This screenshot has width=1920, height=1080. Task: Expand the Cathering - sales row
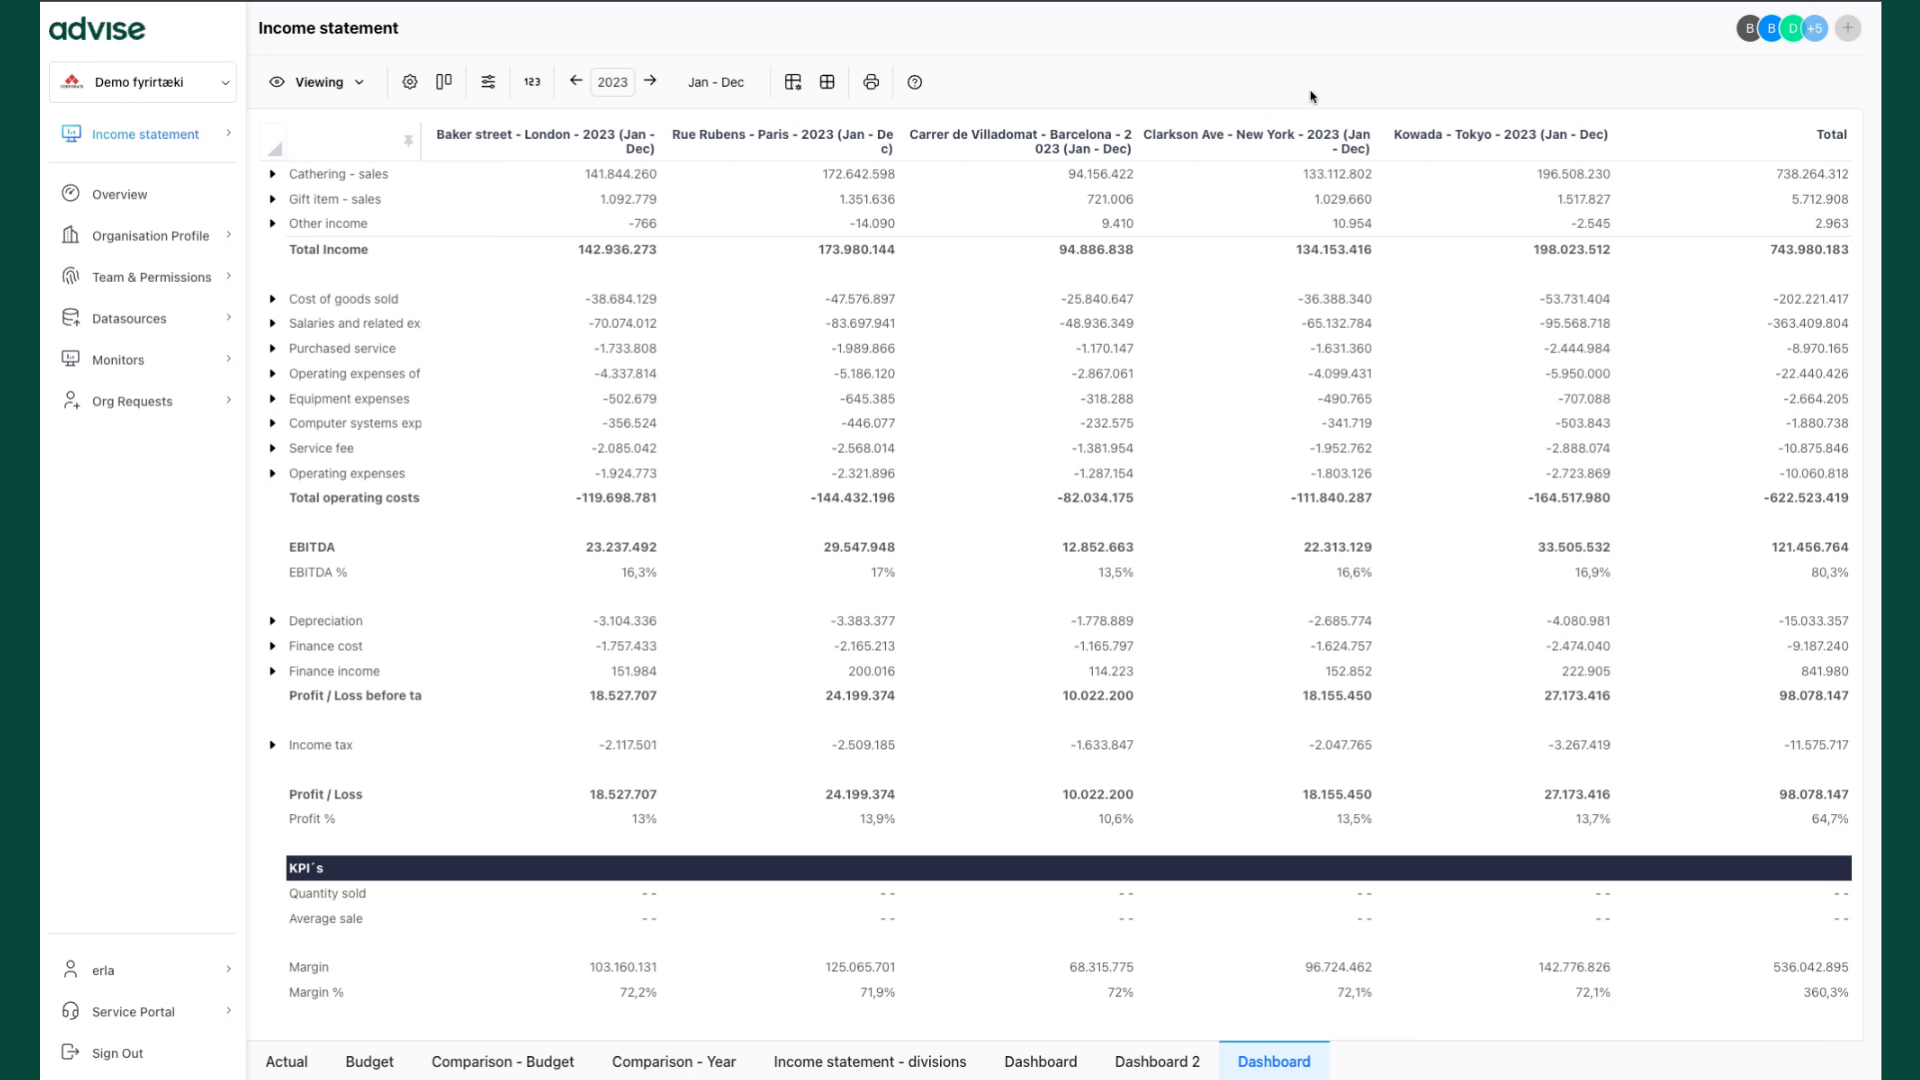tap(271, 173)
